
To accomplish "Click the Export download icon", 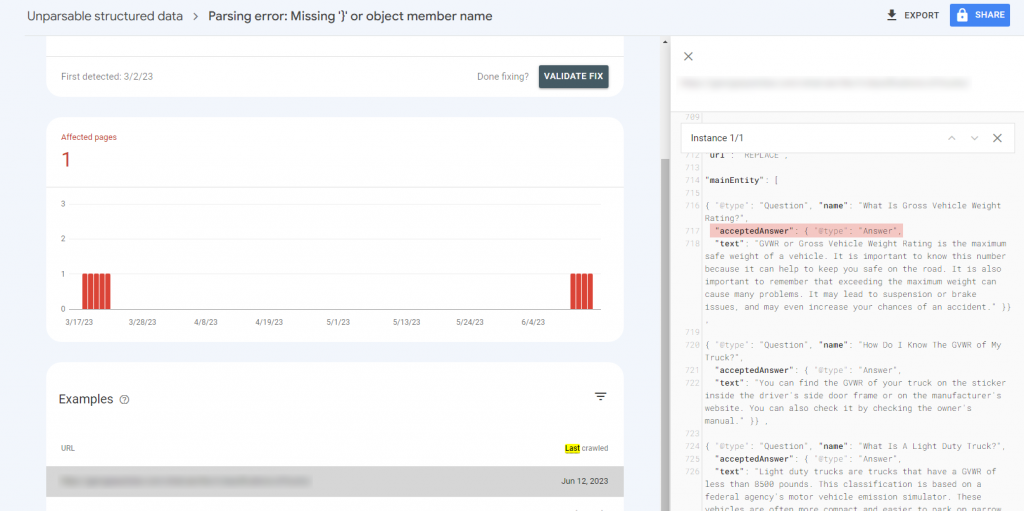I will [891, 15].
